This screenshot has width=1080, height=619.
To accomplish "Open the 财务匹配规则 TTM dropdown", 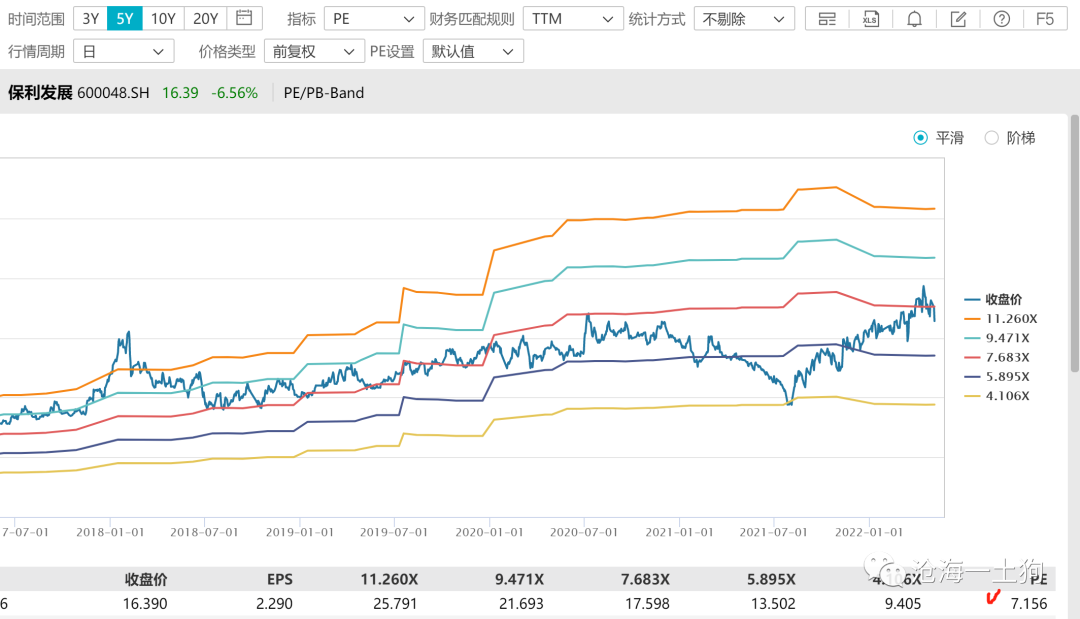I will click(573, 19).
